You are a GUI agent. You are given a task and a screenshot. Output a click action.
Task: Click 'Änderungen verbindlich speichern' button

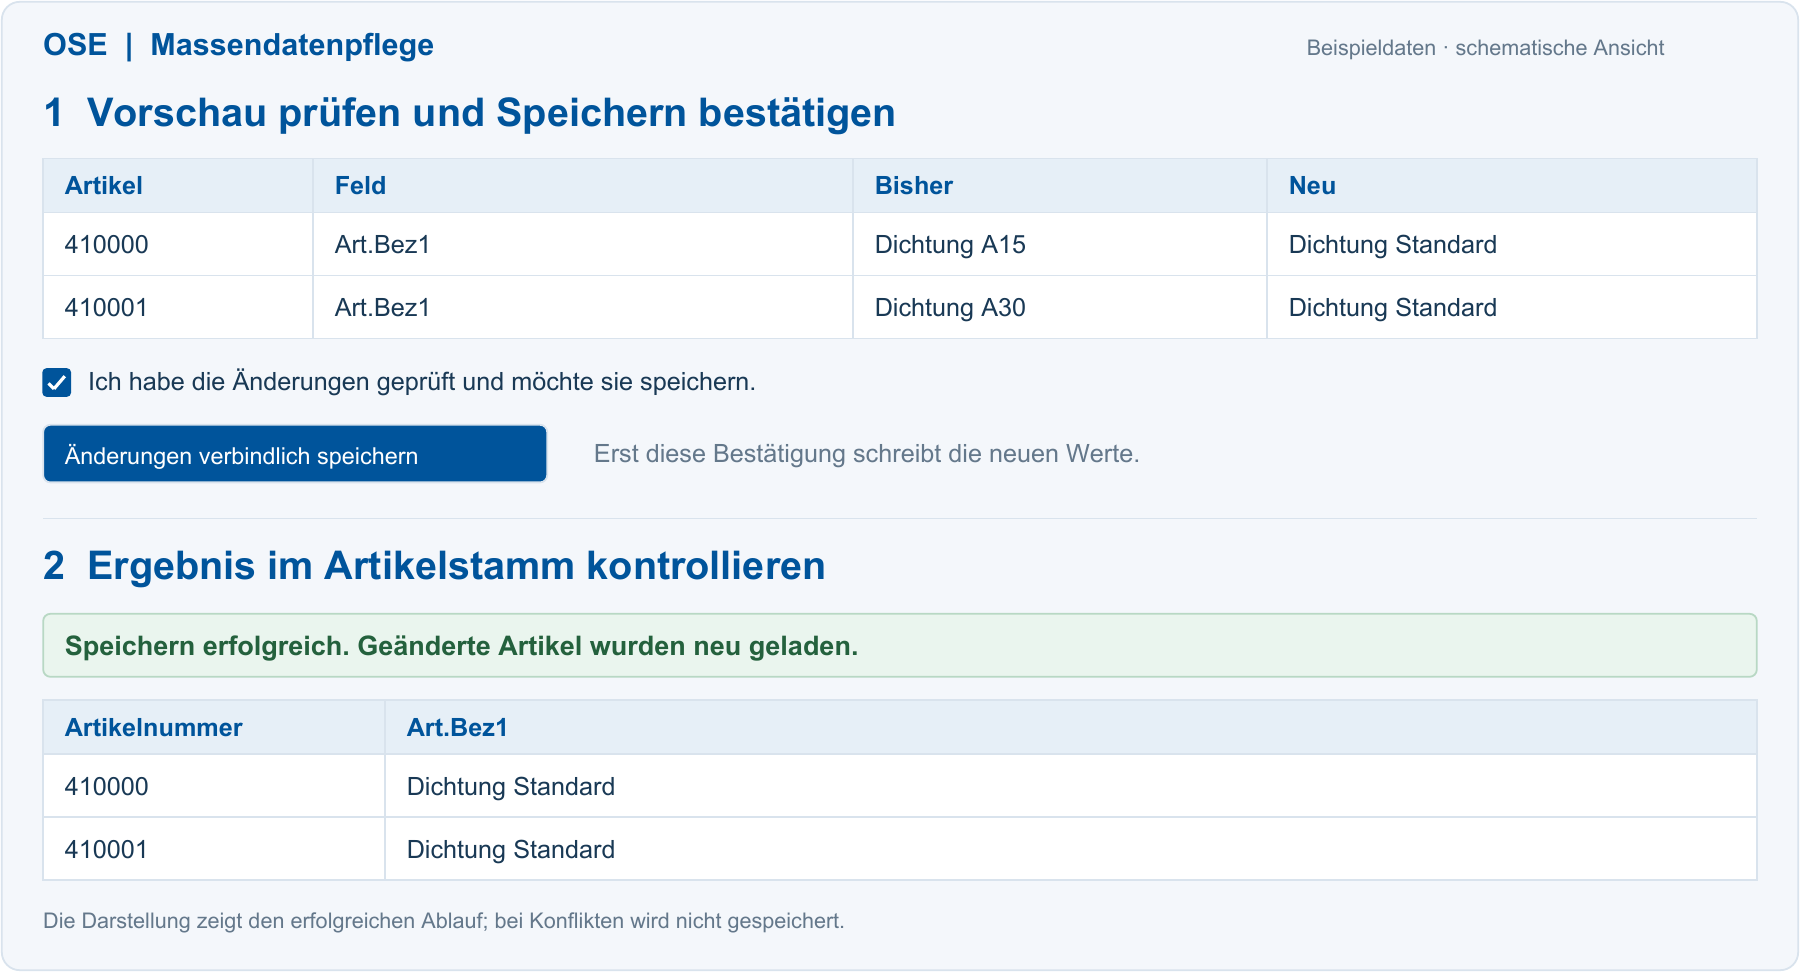(295, 454)
